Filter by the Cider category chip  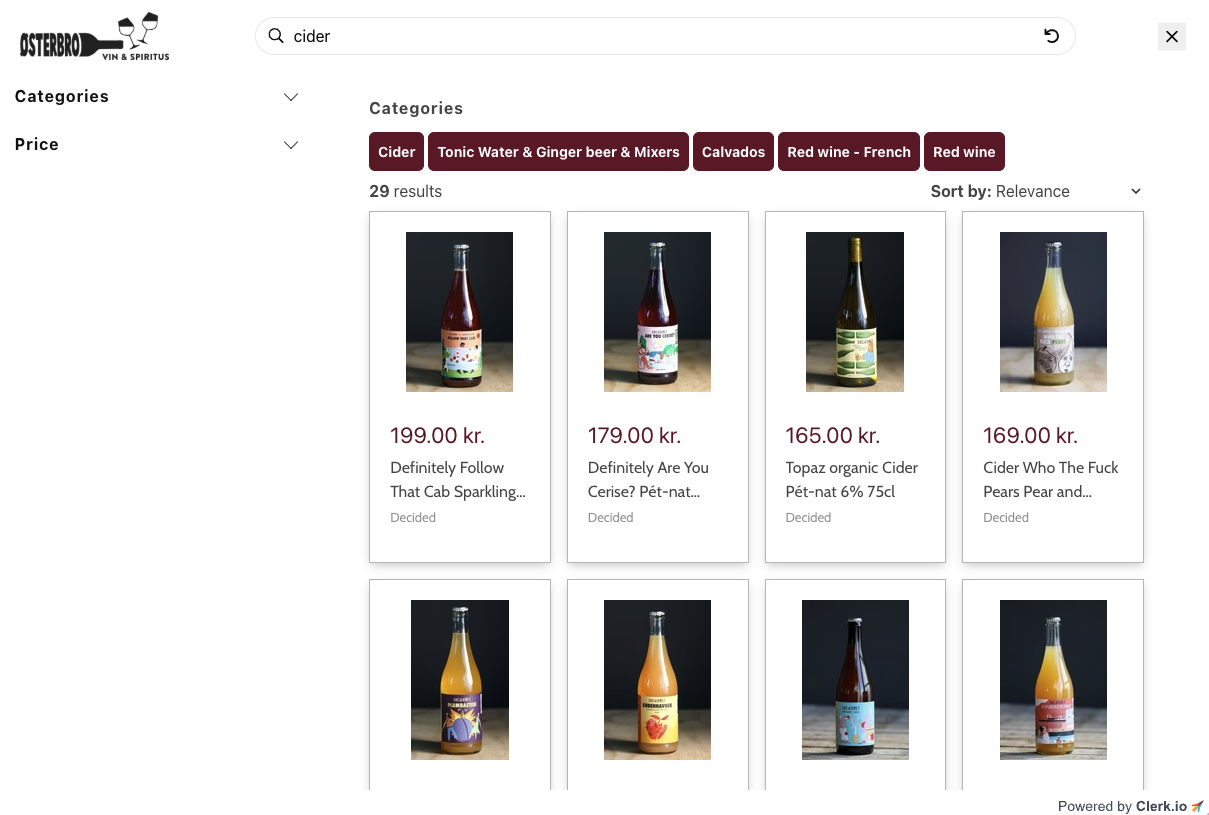coord(397,152)
